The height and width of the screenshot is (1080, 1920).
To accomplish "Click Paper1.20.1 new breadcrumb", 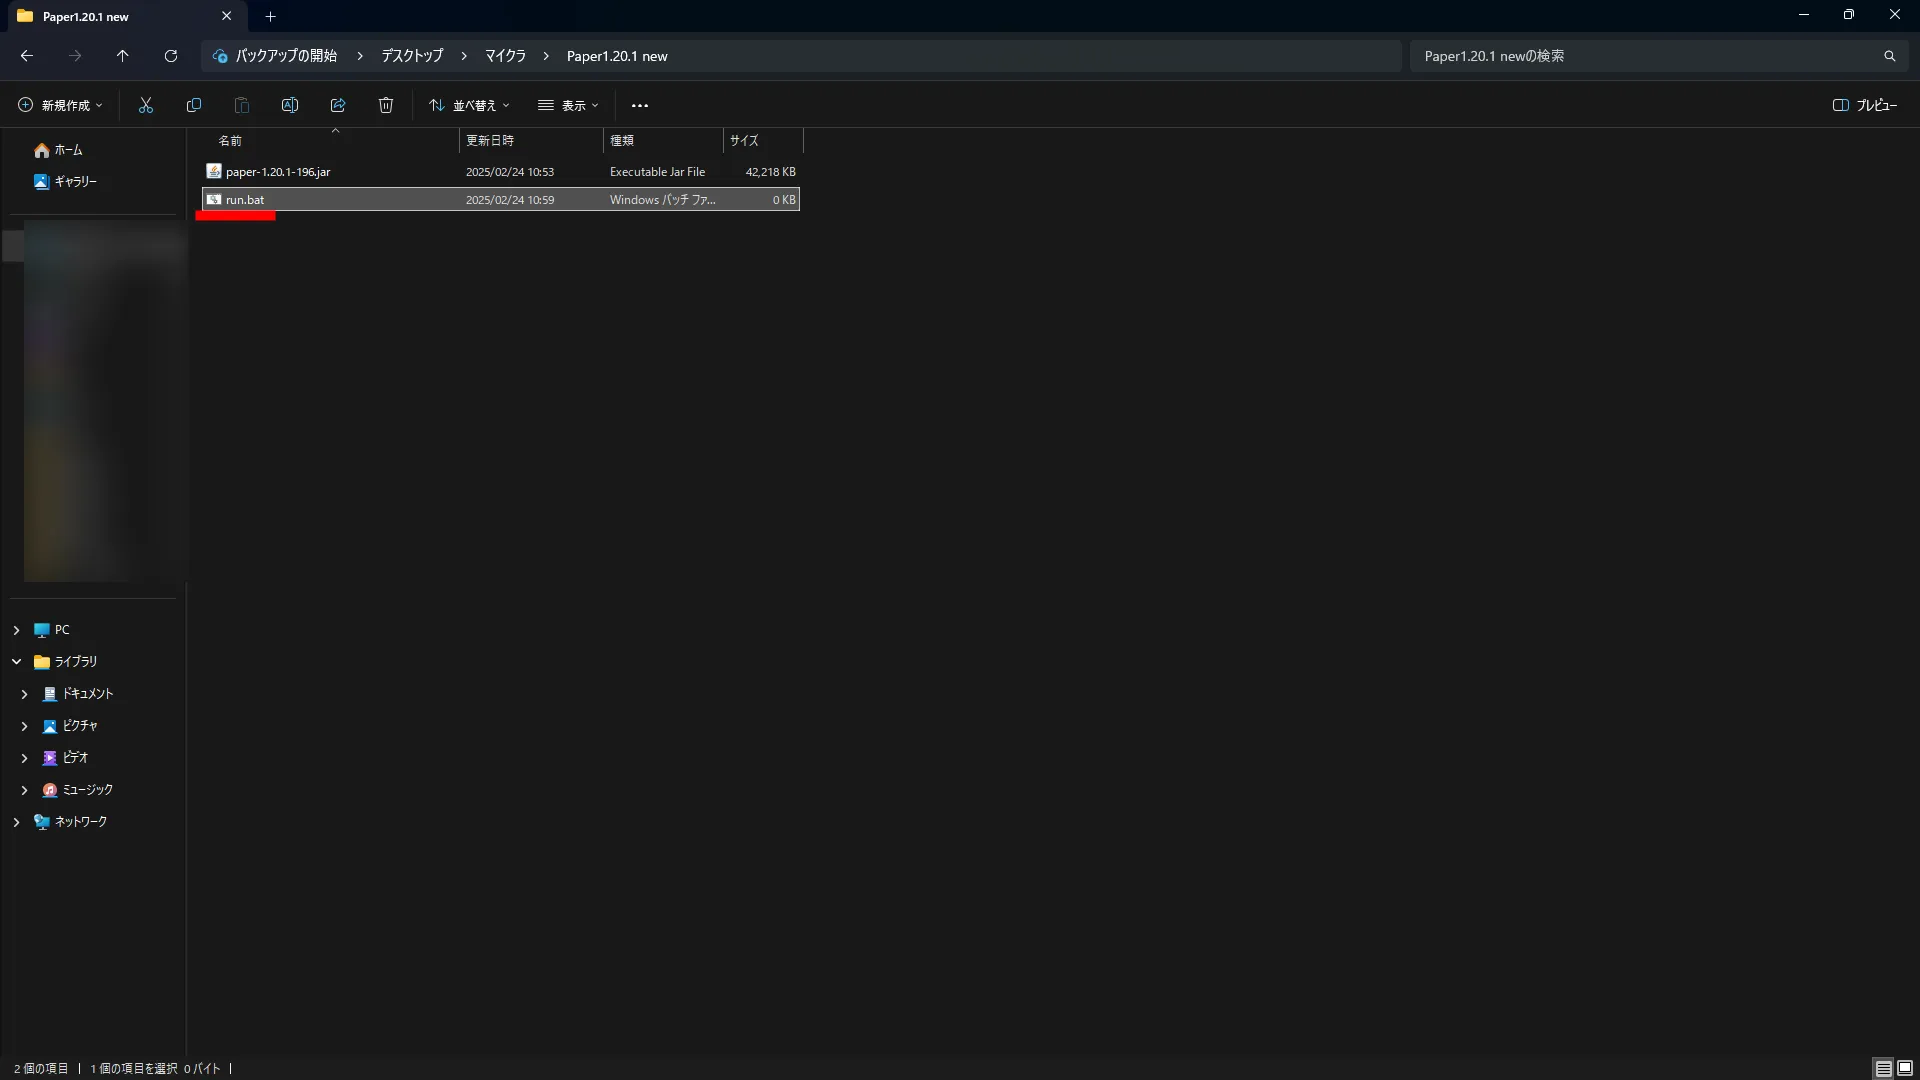I will click(617, 56).
